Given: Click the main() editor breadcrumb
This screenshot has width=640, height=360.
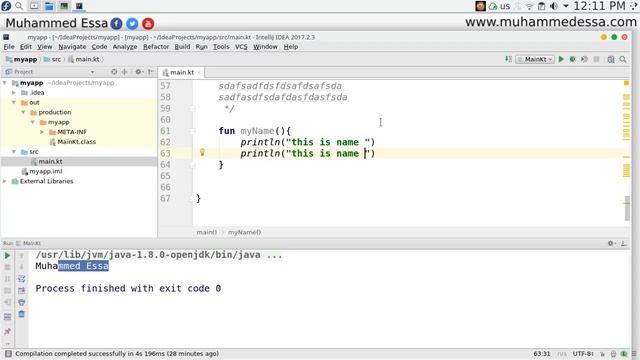Looking at the screenshot, I should (207, 232).
